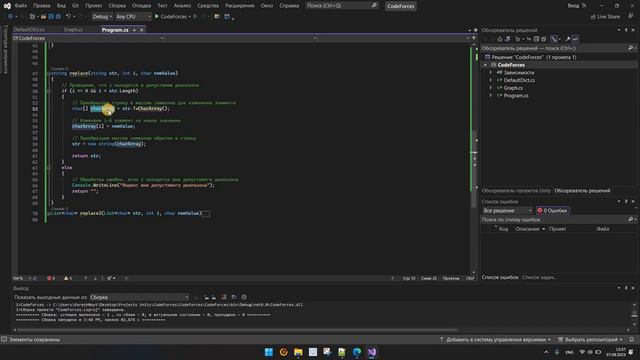This screenshot has width=640, height=360.
Task: Collapse the replace method at line 47
Action: pyautogui.click(x=48, y=73)
